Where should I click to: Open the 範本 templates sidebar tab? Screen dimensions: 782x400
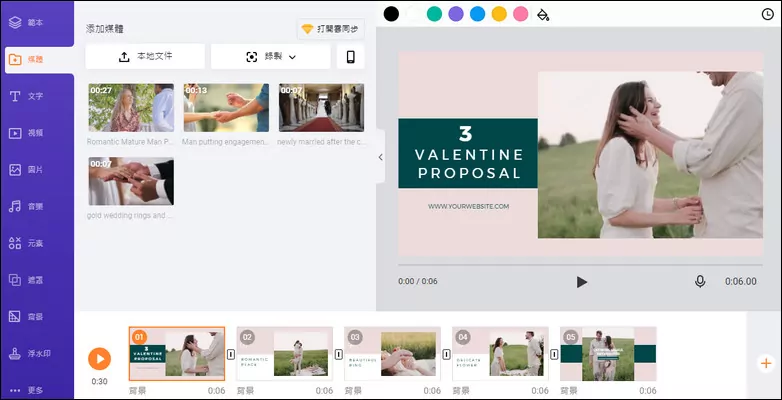click(x=26, y=22)
